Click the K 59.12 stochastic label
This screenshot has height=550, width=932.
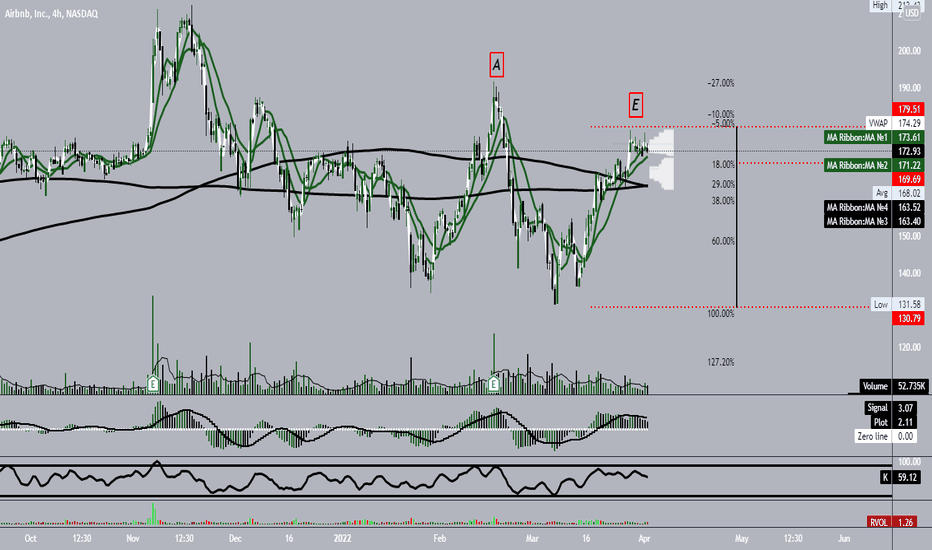901,477
